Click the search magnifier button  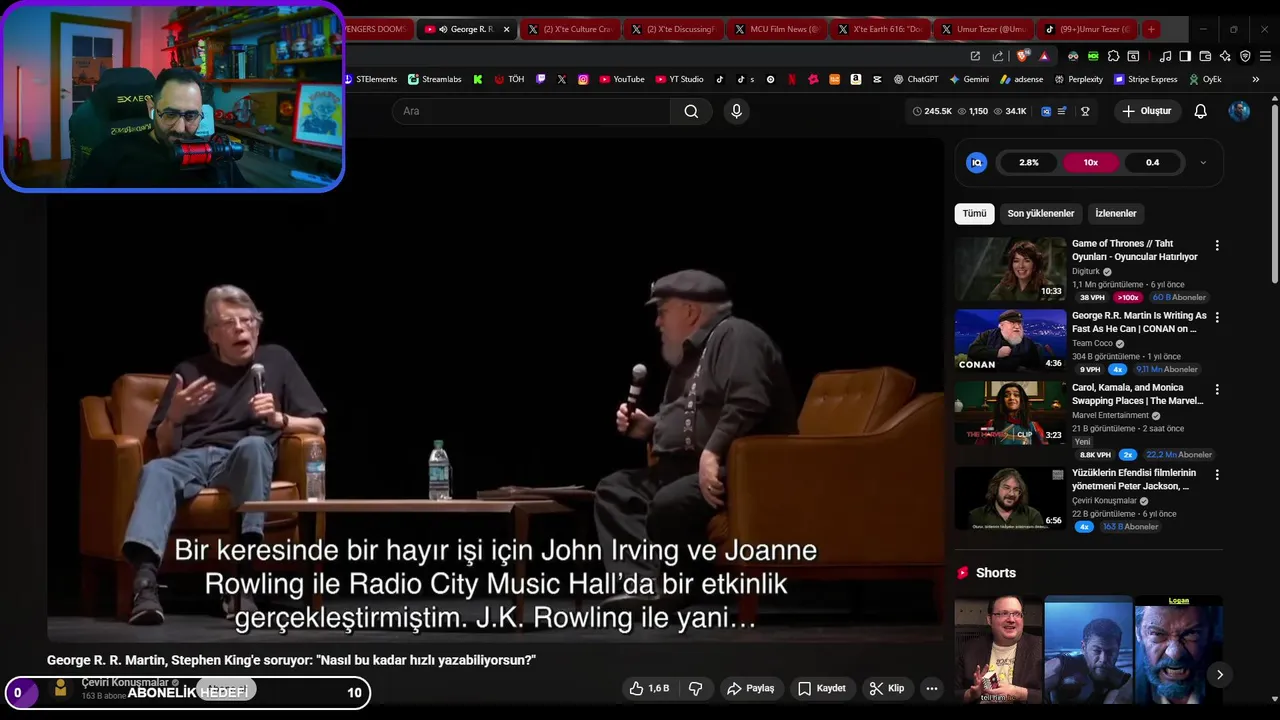click(x=691, y=111)
